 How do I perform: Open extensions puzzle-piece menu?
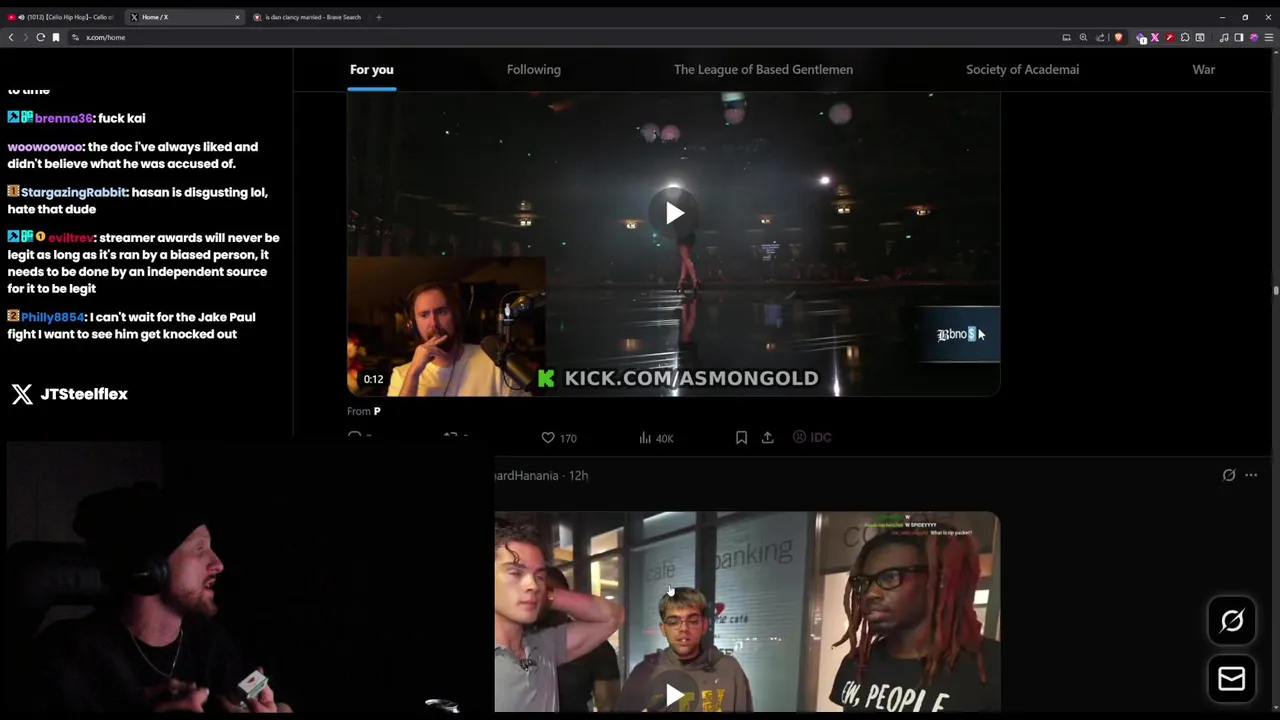tap(1185, 37)
